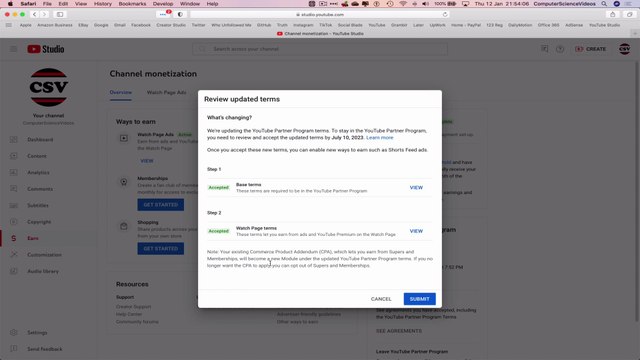Screen dimensions: 640x360
Task: Click GET STARTED under Memberships
Action: click(160, 204)
